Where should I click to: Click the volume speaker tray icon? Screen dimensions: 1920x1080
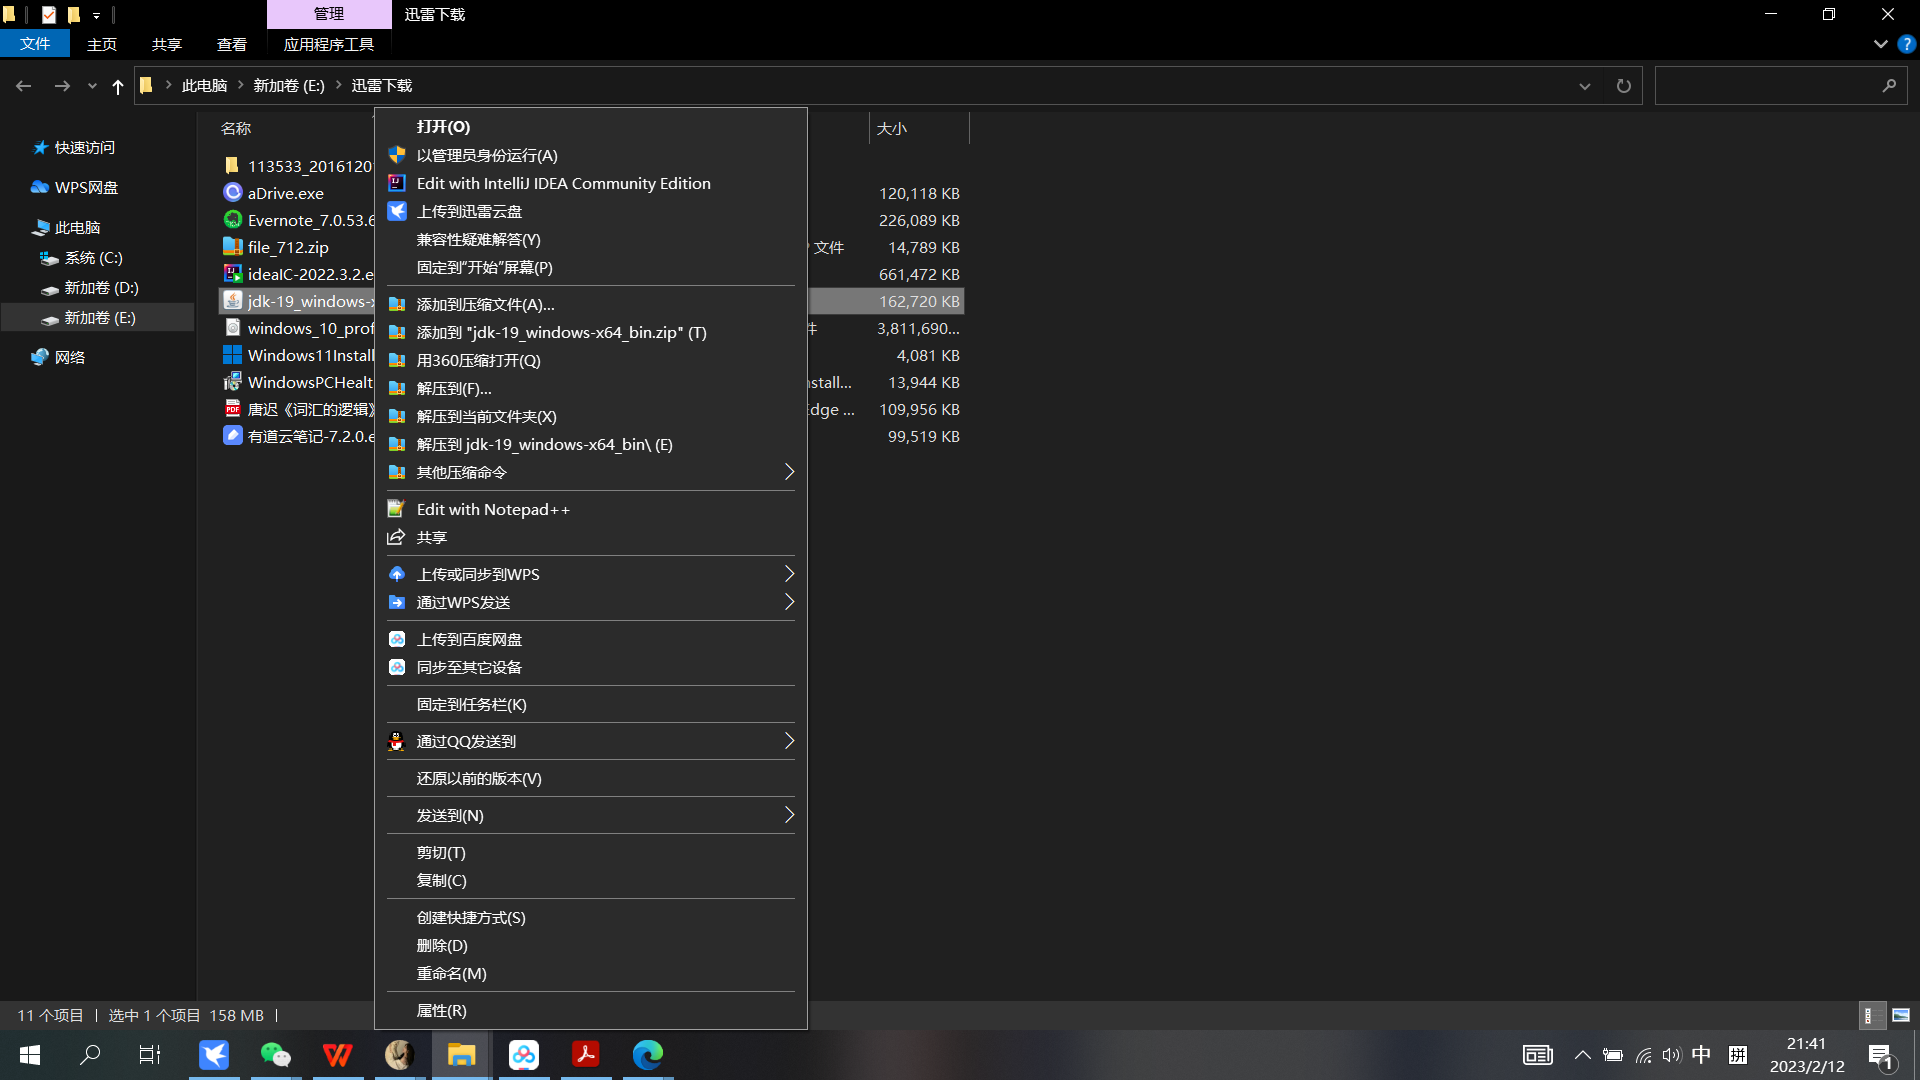point(1671,1055)
